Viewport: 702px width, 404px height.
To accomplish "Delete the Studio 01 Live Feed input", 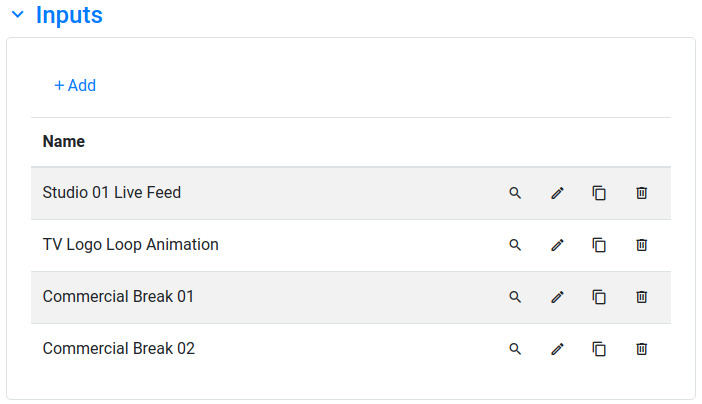I will point(642,193).
